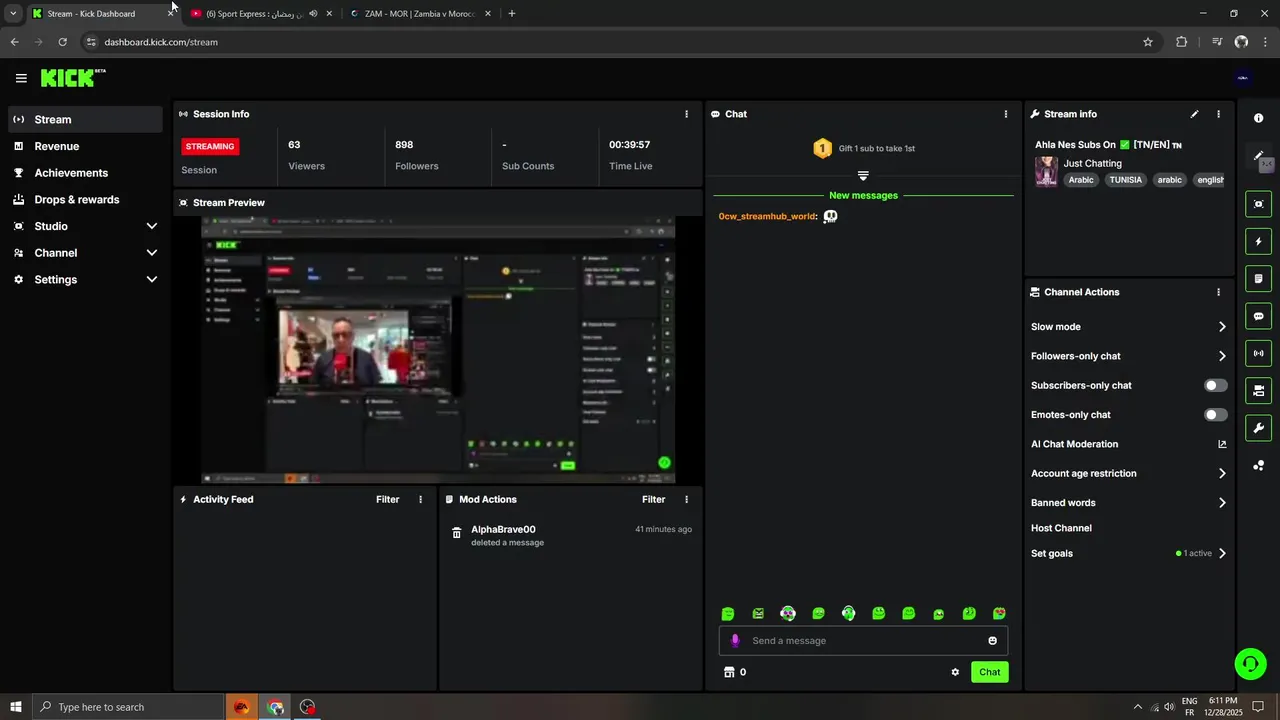
Task: Click the document widget sidebar icon
Action: pos(1258,279)
